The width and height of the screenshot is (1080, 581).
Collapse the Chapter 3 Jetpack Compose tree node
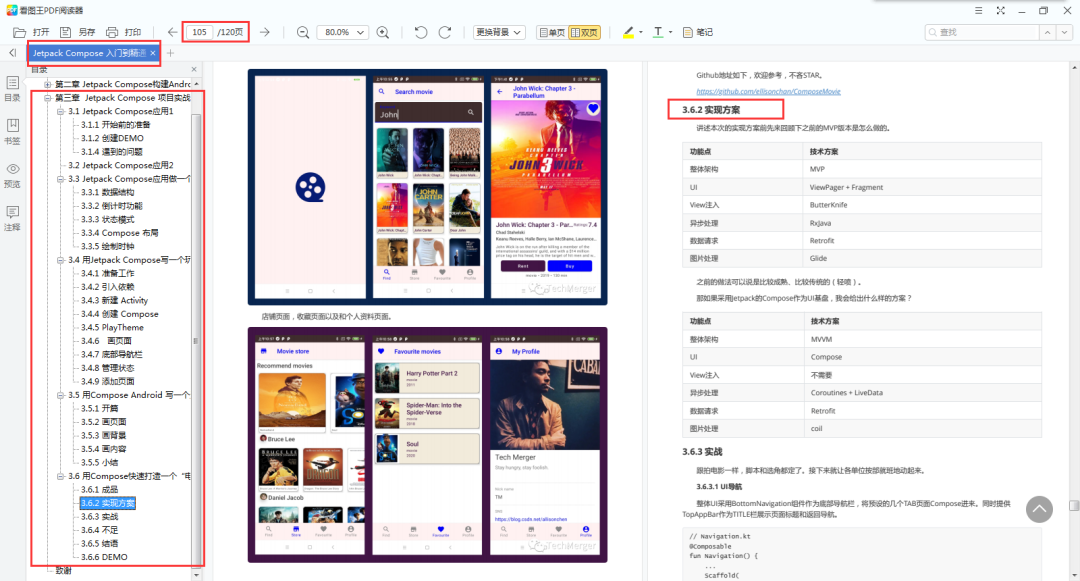point(48,98)
